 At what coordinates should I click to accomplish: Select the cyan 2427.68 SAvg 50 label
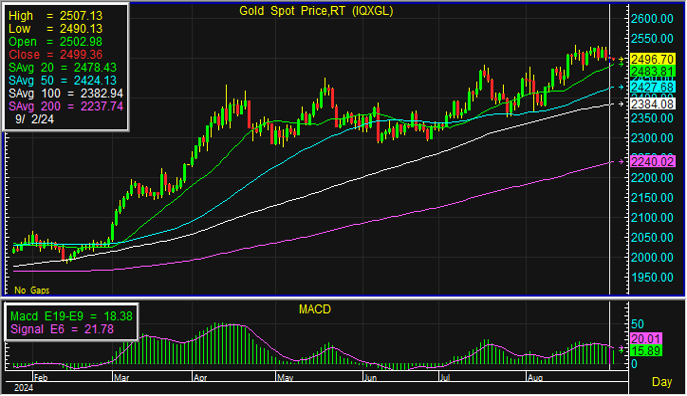[652, 87]
